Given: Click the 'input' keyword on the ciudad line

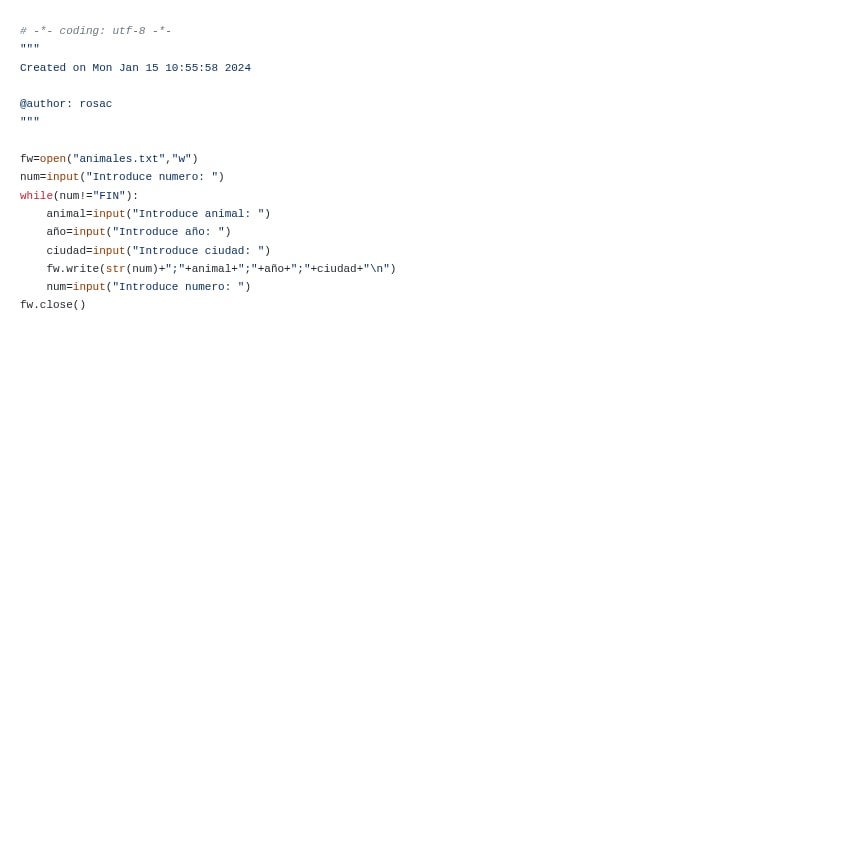Looking at the screenshot, I should (109, 251).
